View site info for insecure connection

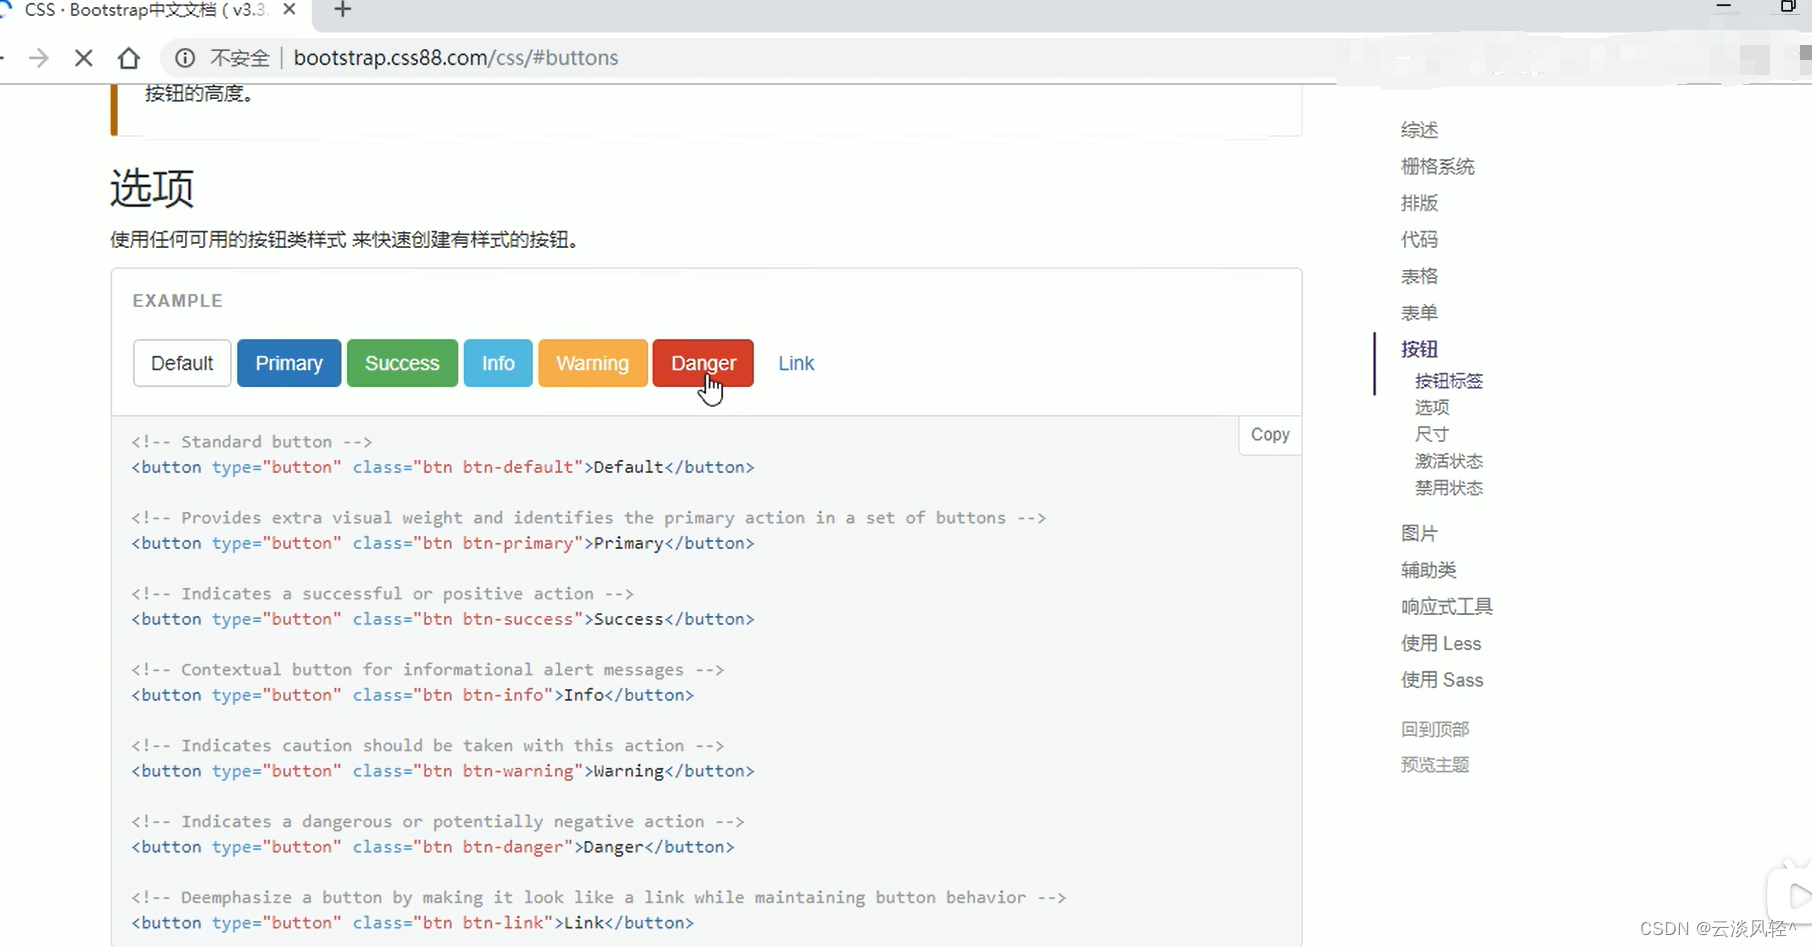pyautogui.click(x=185, y=58)
